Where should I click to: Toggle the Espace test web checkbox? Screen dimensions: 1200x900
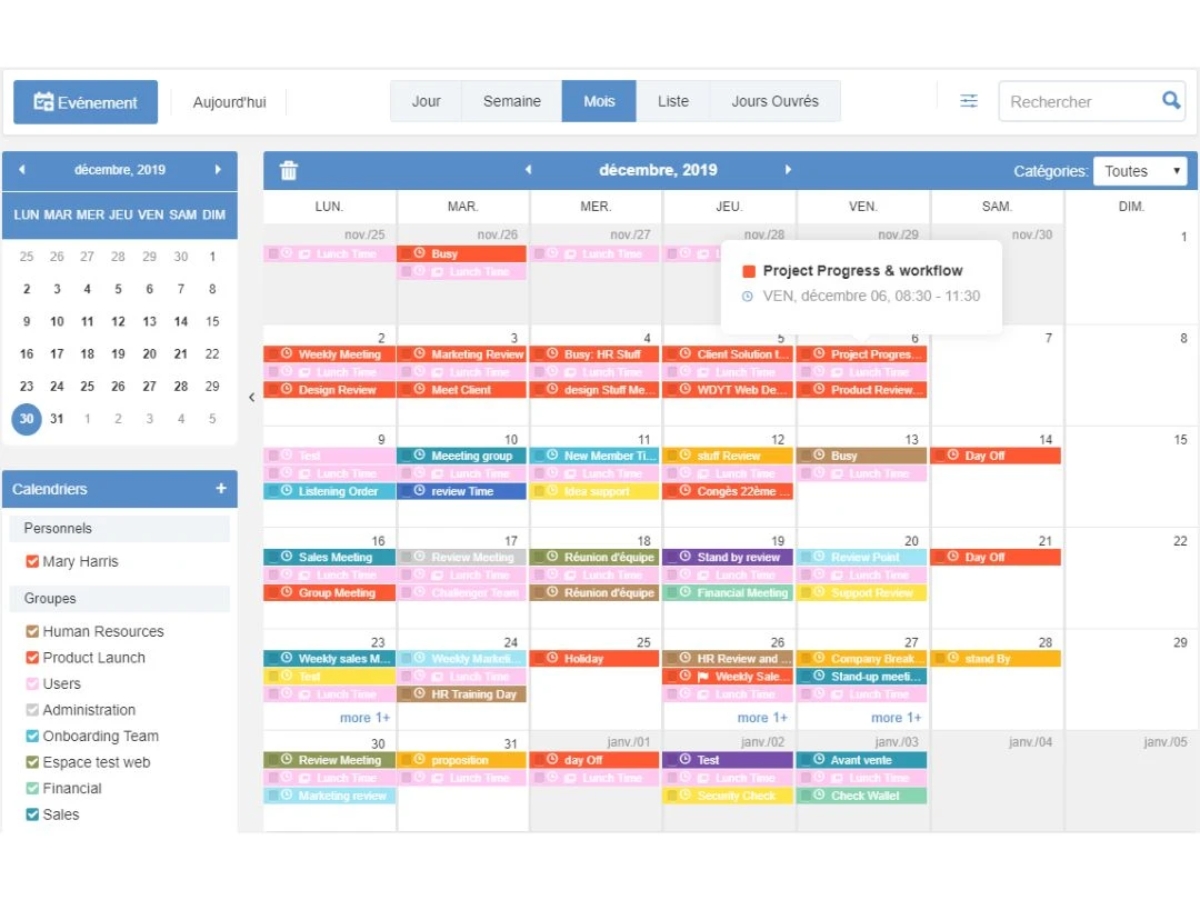click(x=32, y=762)
